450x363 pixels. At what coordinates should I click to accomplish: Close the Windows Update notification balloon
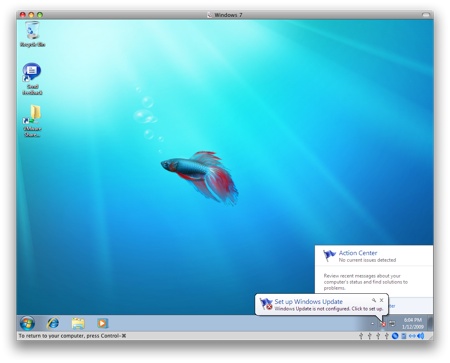pyautogui.click(x=381, y=300)
